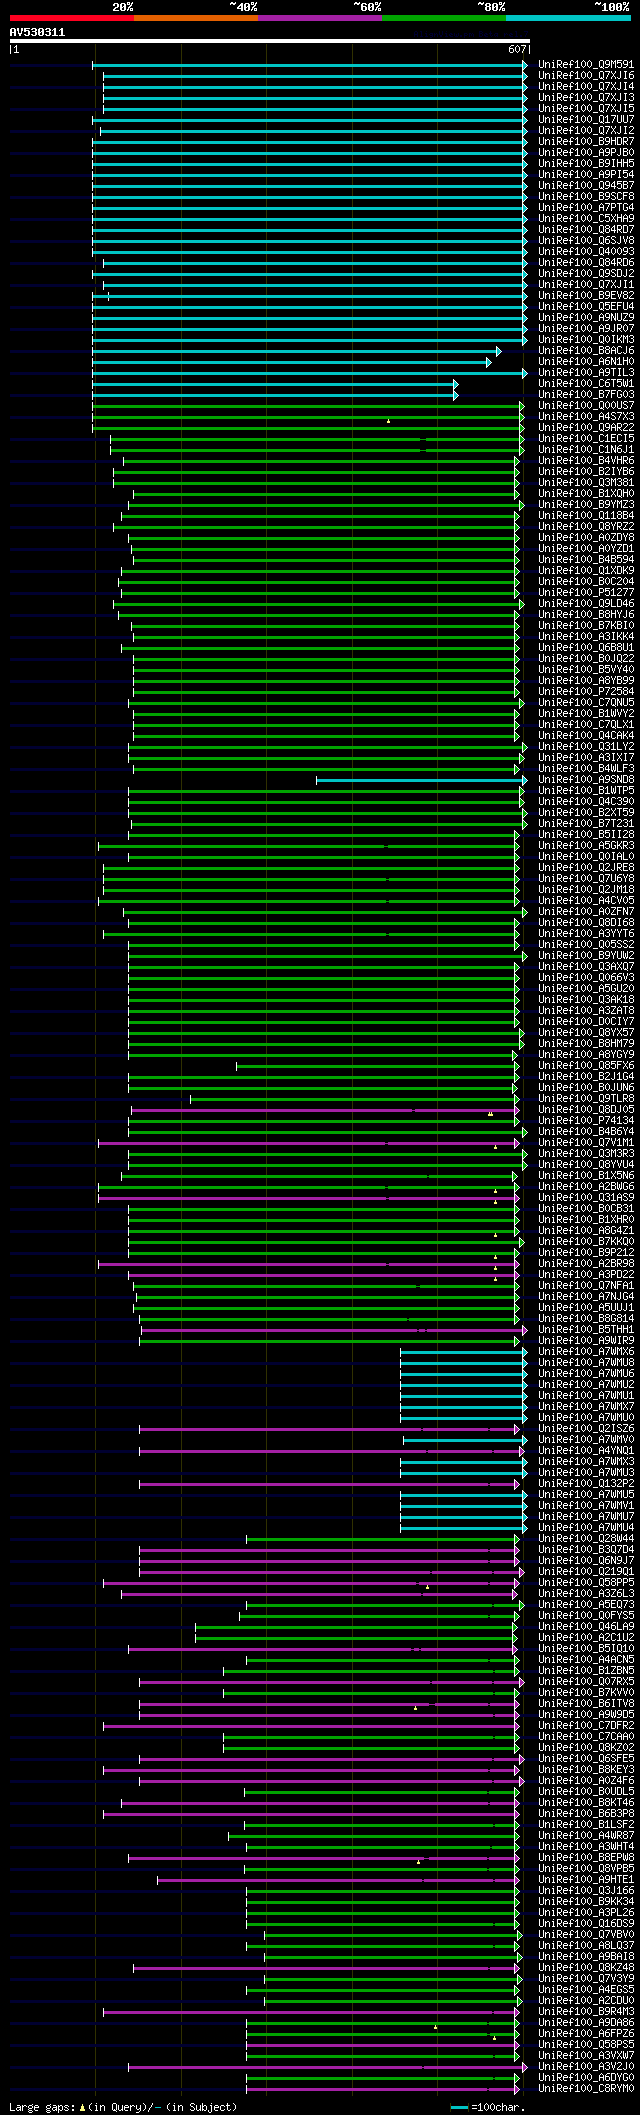Open hit UniRef100_B9HDR7
640x2115 pixels.
(x=586, y=141)
